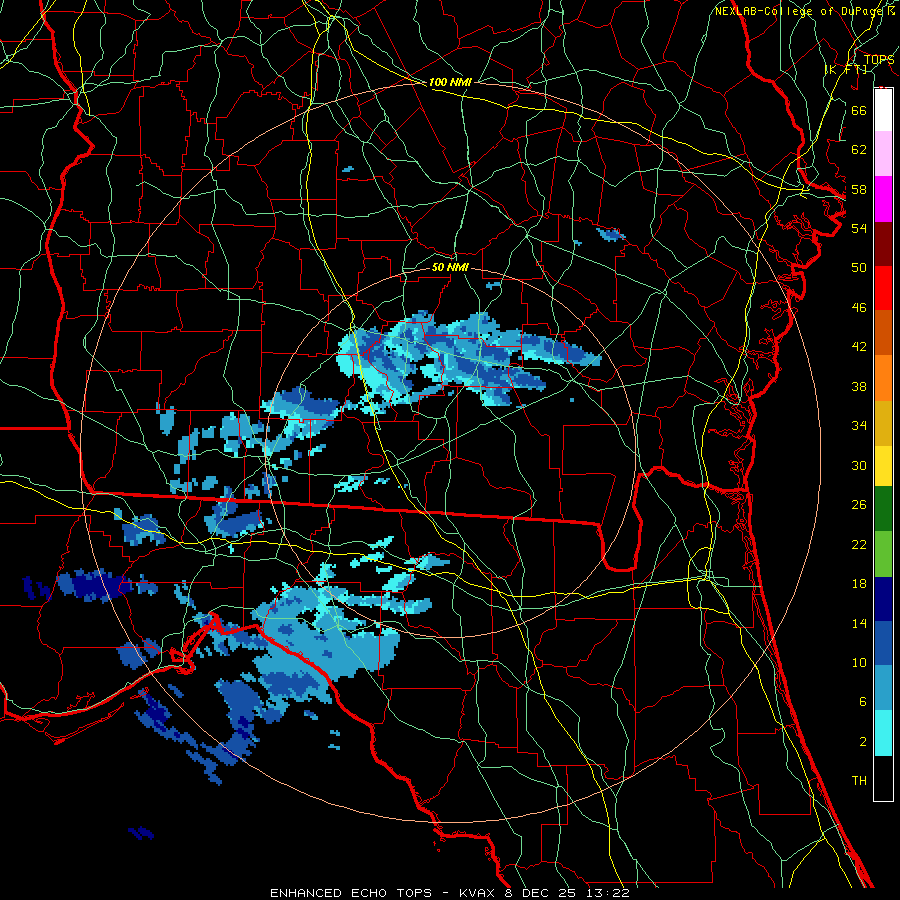This screenshot has width=900, height=900.
Task: Click the 30 label on the legend
Action: pyautogui.click(x=859, y=465)
